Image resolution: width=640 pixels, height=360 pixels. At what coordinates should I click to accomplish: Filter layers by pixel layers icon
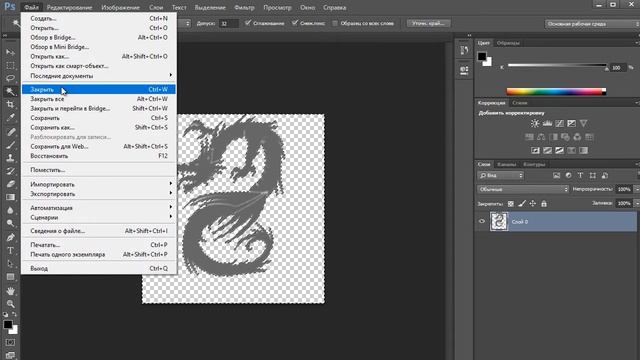[556, 176]
